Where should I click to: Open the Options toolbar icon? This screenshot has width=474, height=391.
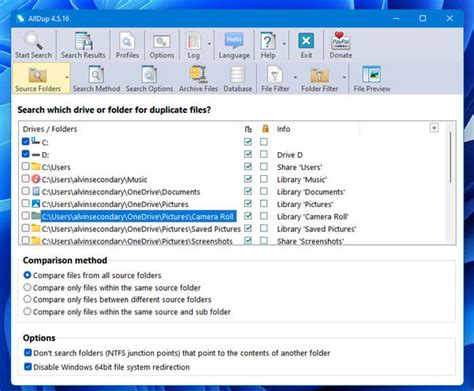pyautogui.click(x=162, y=42)
